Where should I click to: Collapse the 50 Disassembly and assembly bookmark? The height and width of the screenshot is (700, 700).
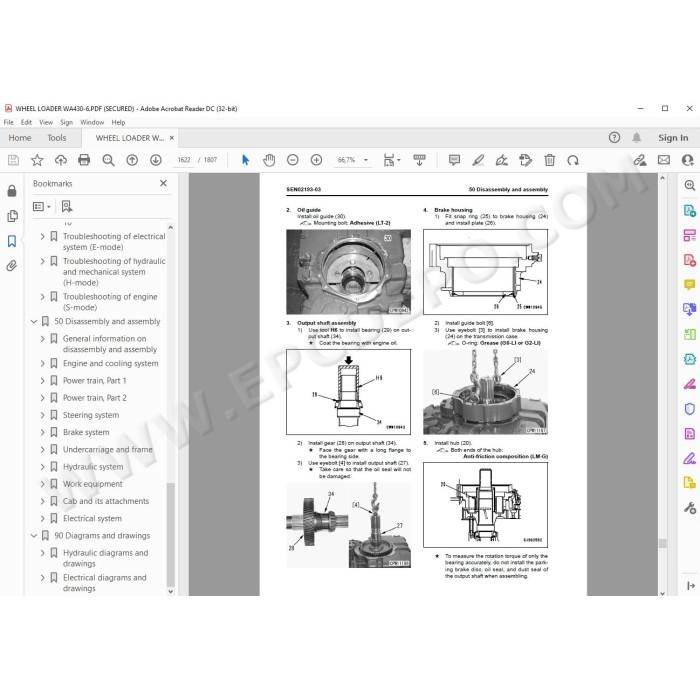[34, 321]
